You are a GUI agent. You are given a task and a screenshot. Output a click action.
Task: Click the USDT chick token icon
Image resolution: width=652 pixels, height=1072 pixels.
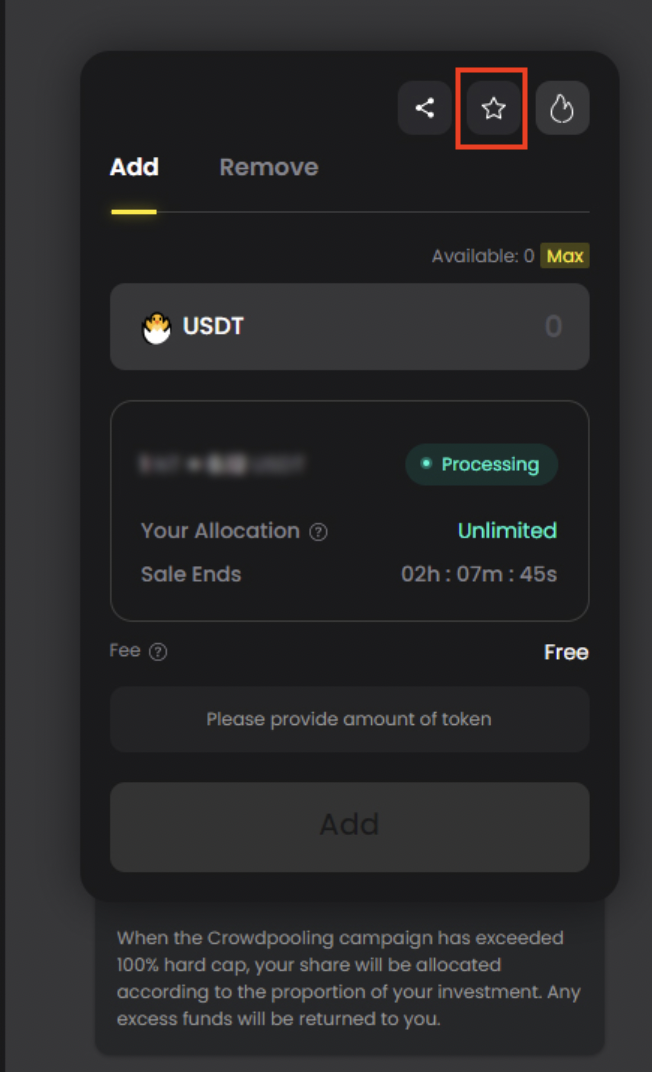(157, 327)
